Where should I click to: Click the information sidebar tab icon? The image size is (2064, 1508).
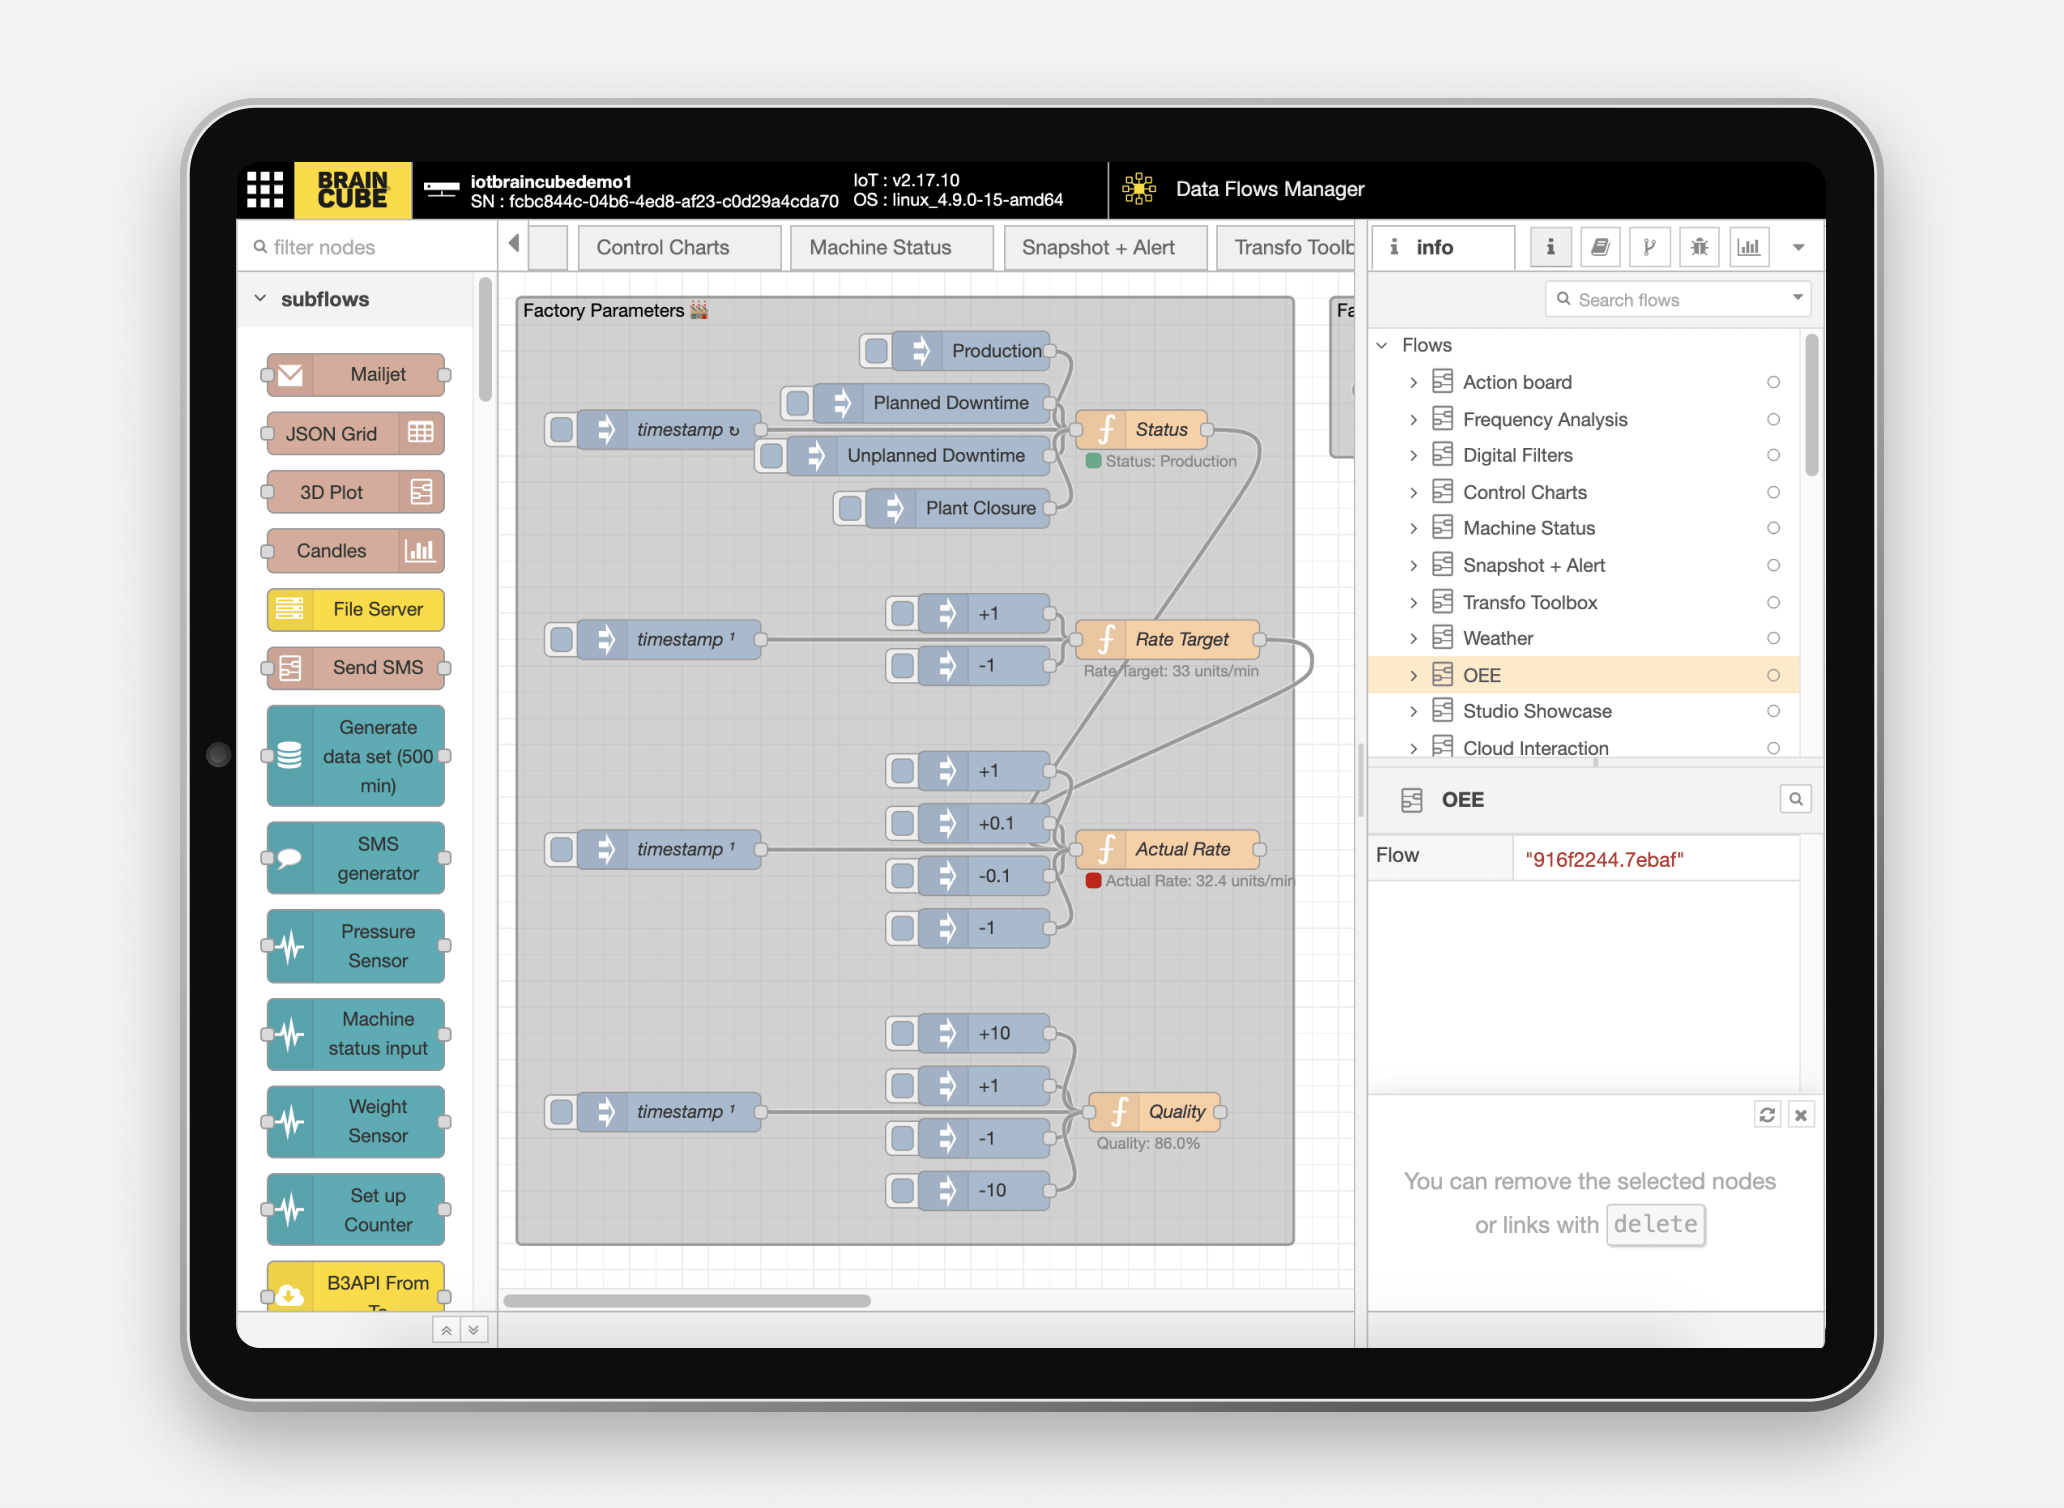click(x=1550, y=247)
